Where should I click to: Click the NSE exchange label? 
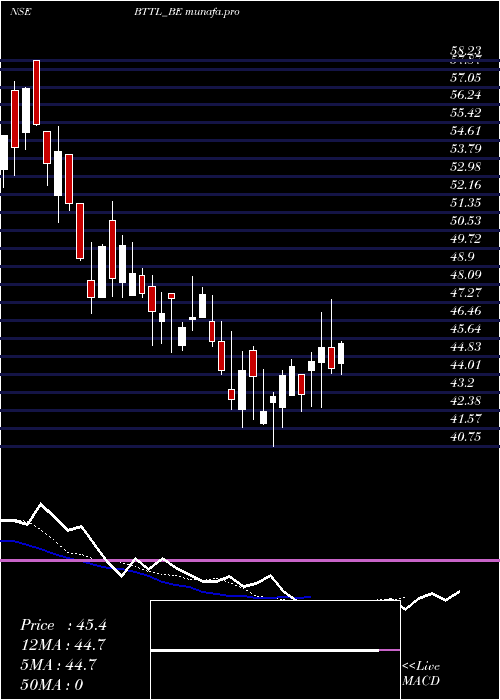(20, 12)
